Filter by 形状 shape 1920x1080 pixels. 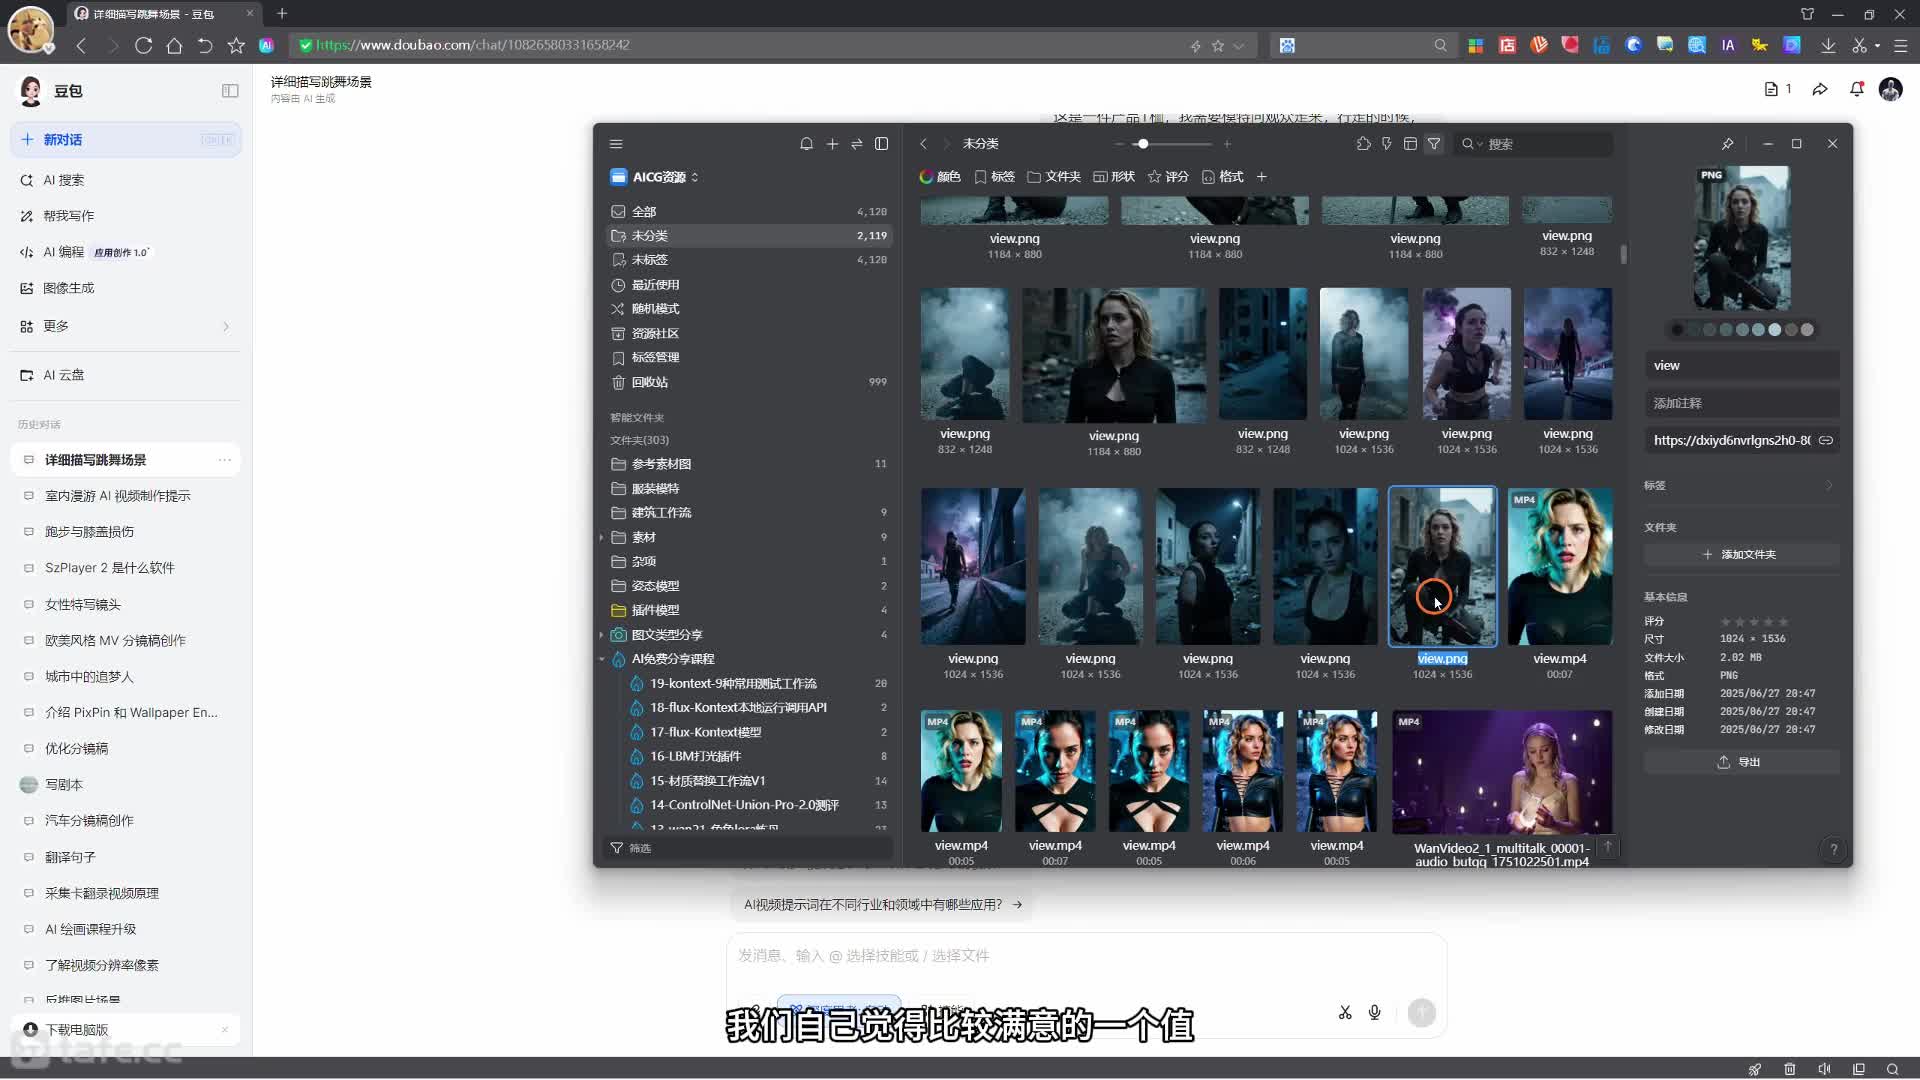pyautogui.click(x=1114, y=177)
